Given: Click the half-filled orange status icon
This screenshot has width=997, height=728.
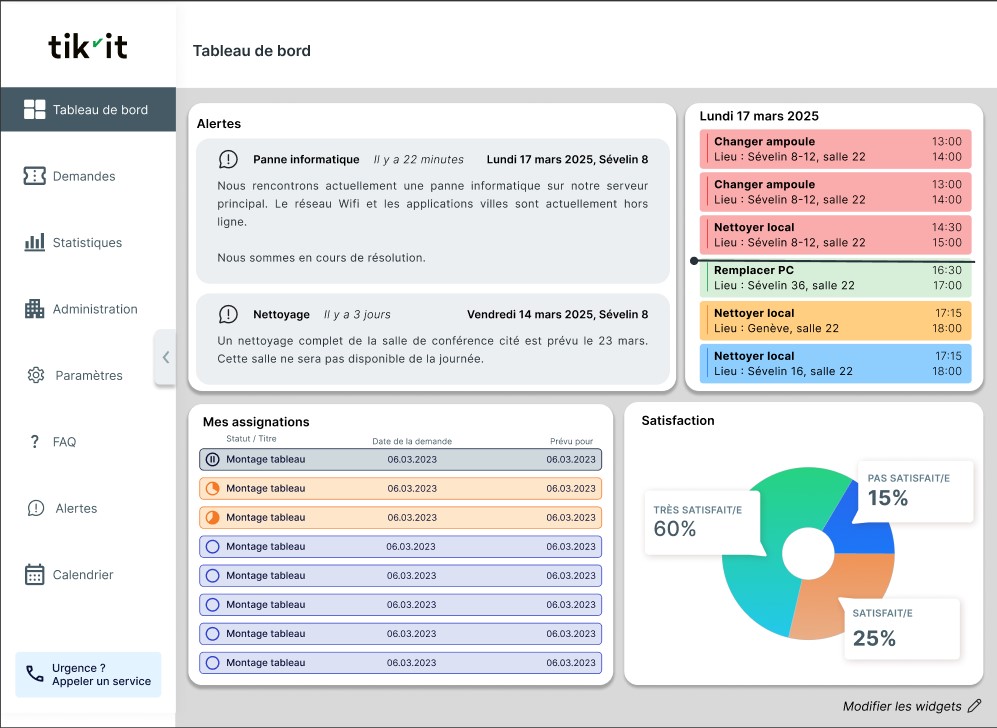Looking at the screenshot, I should coord(212,518).
